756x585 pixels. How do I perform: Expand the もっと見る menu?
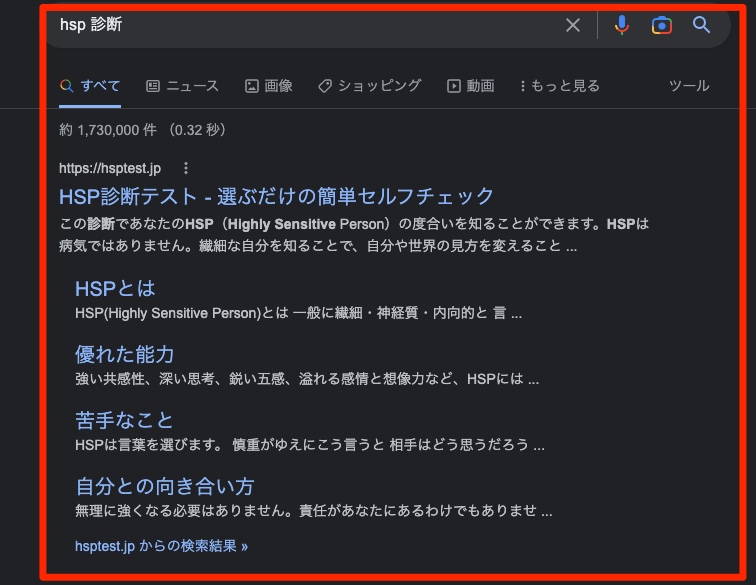pyautogui.click(x=560, y=86)
